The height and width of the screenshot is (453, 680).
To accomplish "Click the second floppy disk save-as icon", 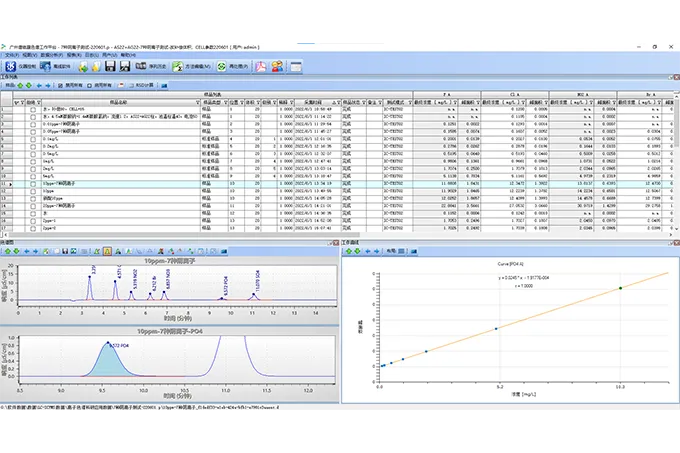I will (125, 66).
